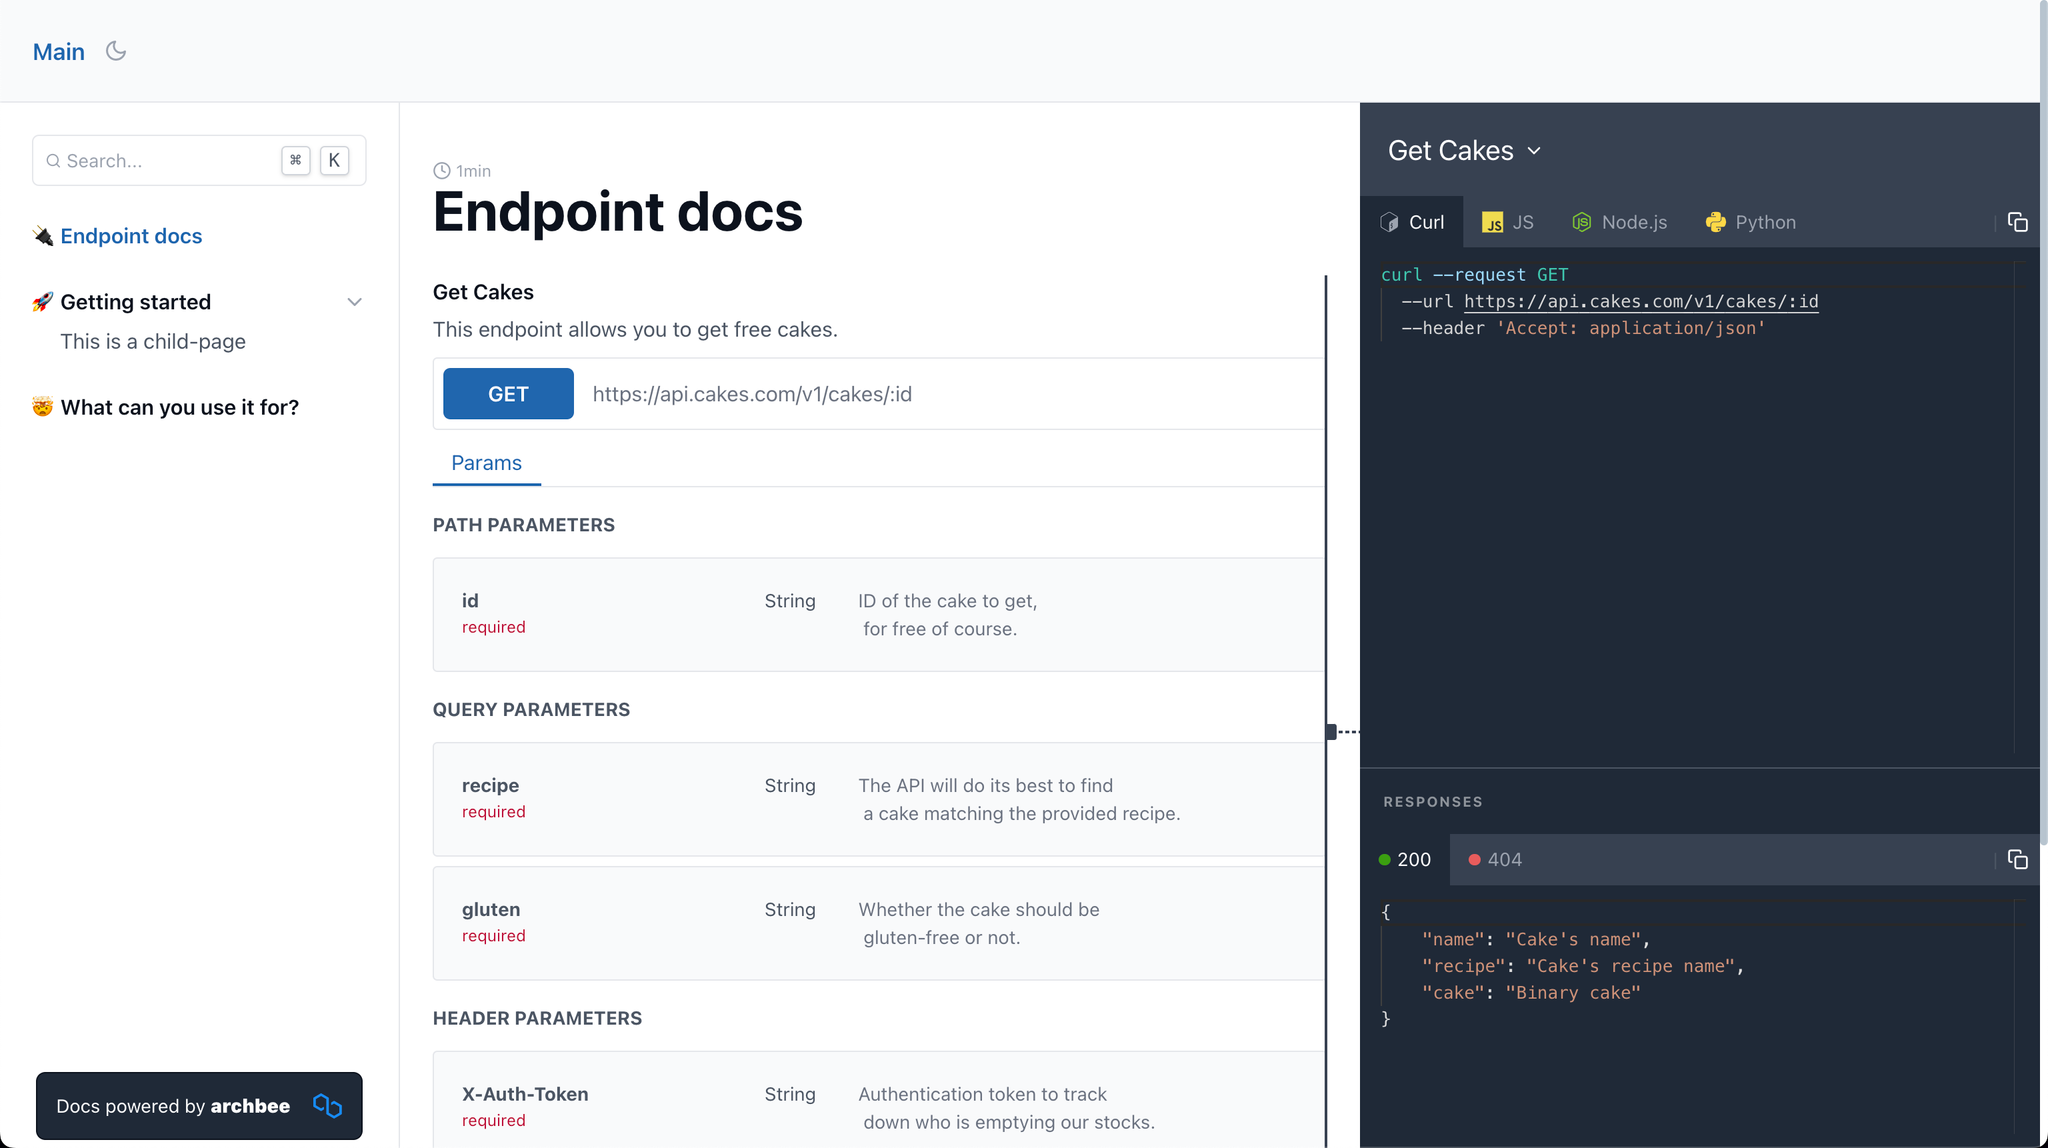Click the This is a child-page item
Image resolution: width=2048 pixels, height=1148 pixels.
[152, 342]
